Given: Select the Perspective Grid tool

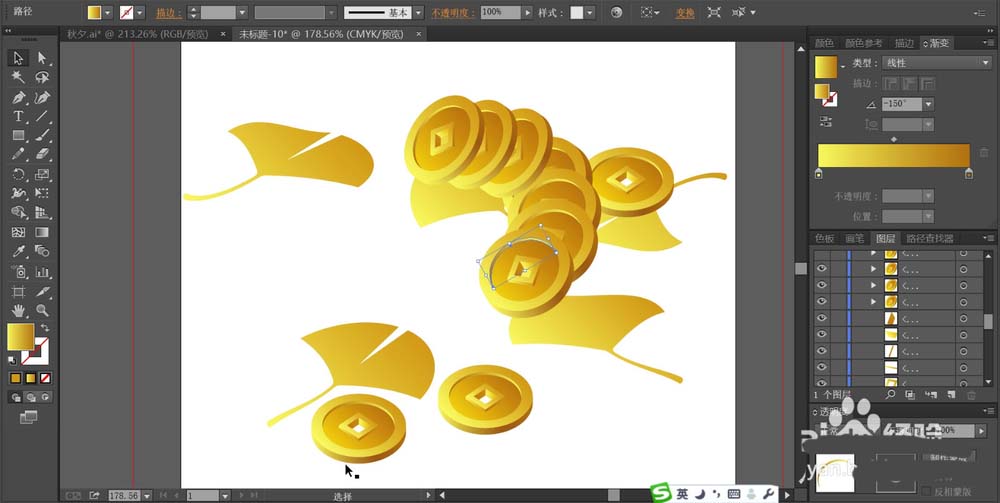Looking at the screenshot, I should pyautogui.click(x=42, y=212).
